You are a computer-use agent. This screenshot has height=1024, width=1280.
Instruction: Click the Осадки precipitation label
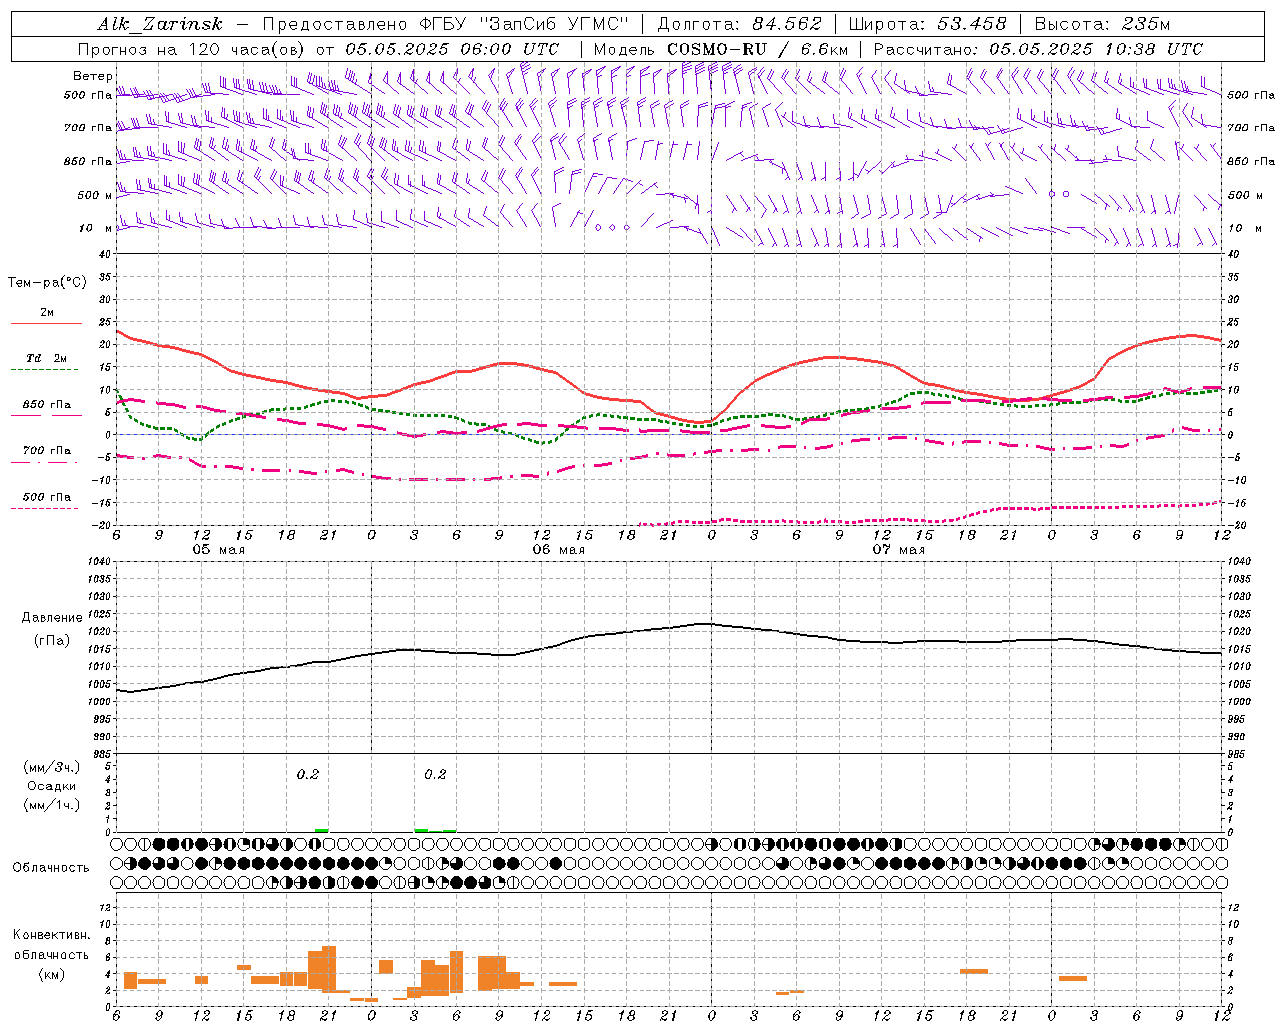[x=52, y=786]
